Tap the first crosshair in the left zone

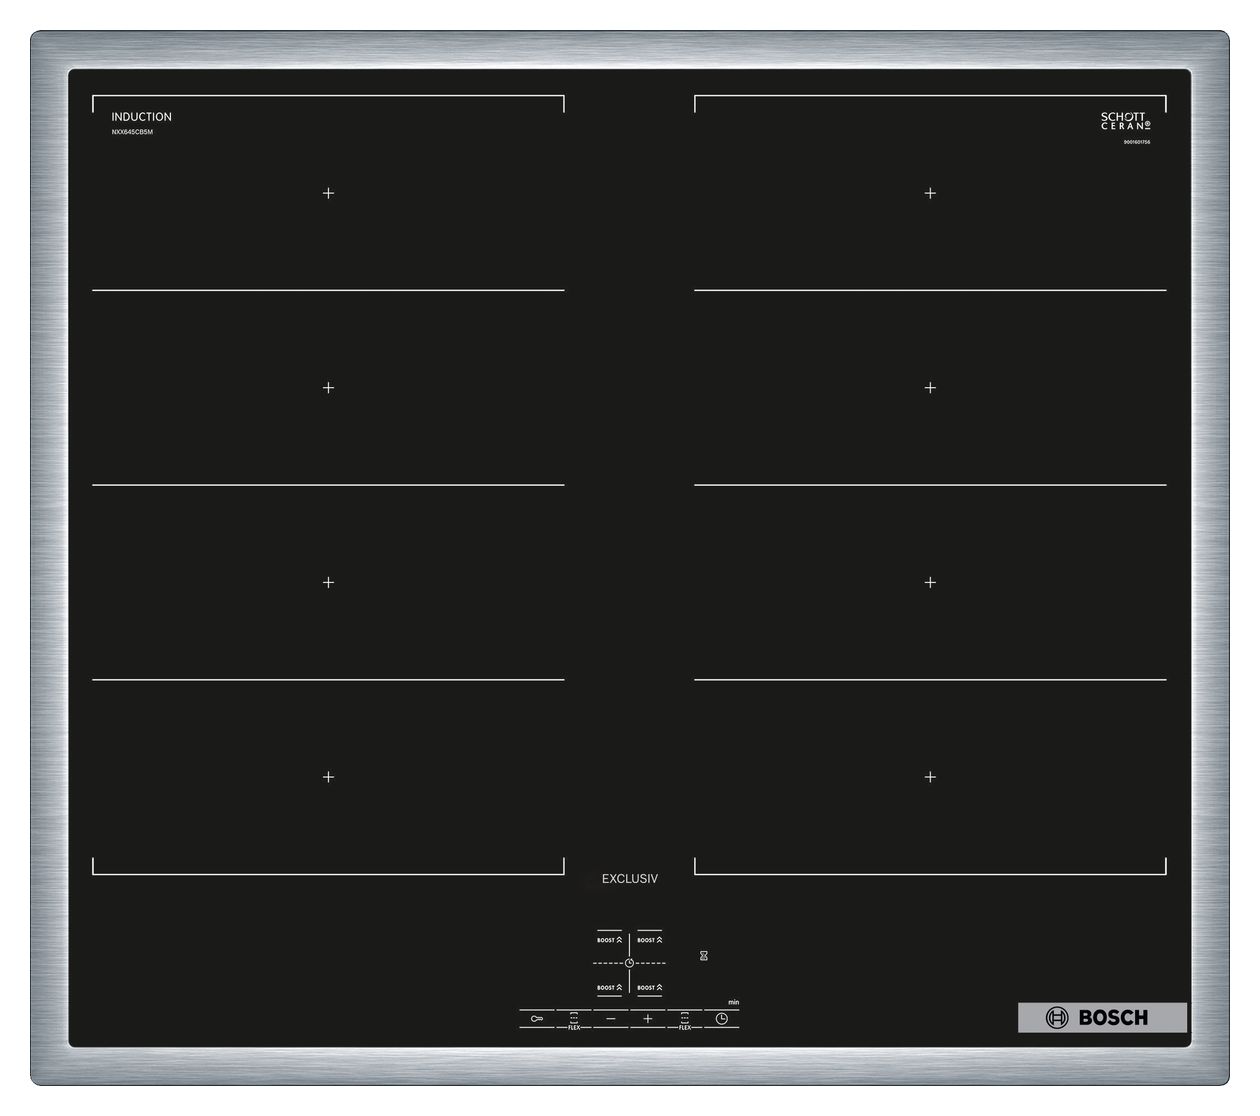(x=328, y=193)
